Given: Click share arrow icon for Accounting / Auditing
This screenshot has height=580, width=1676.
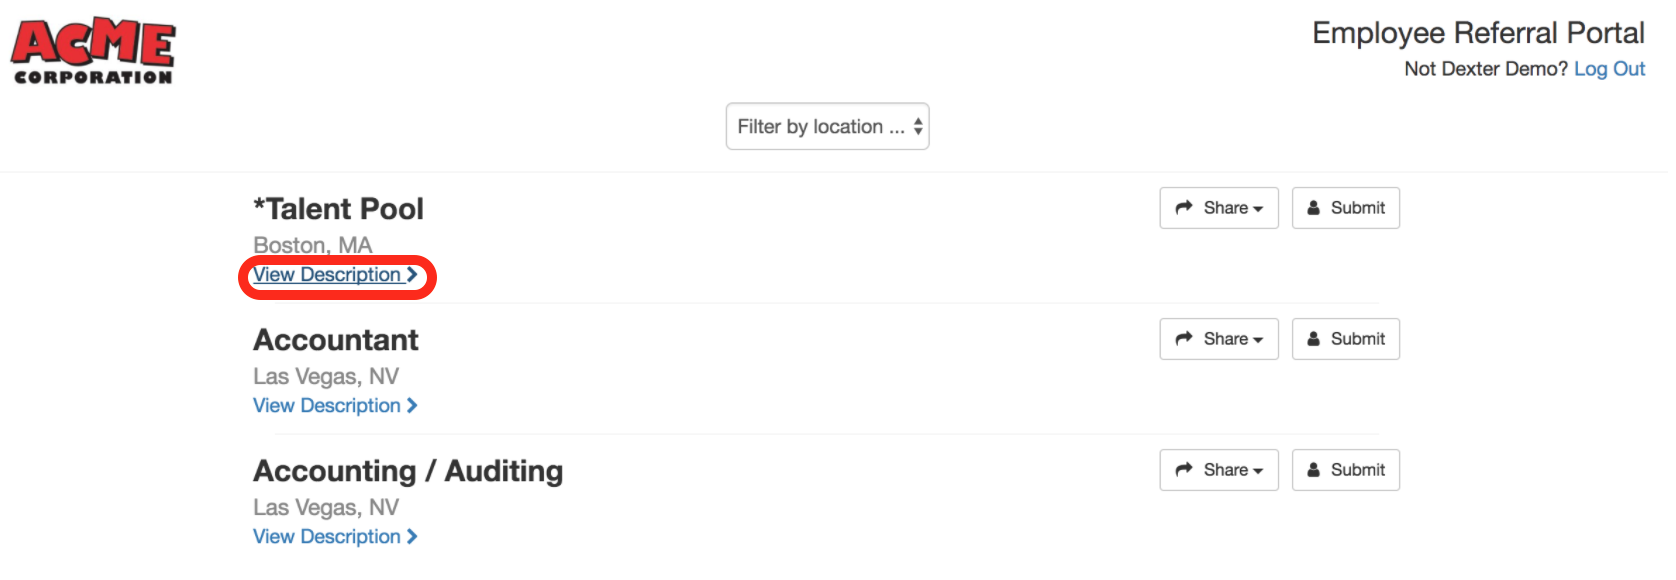Looking at the screenshot, I should click(x=1184, y=470).
